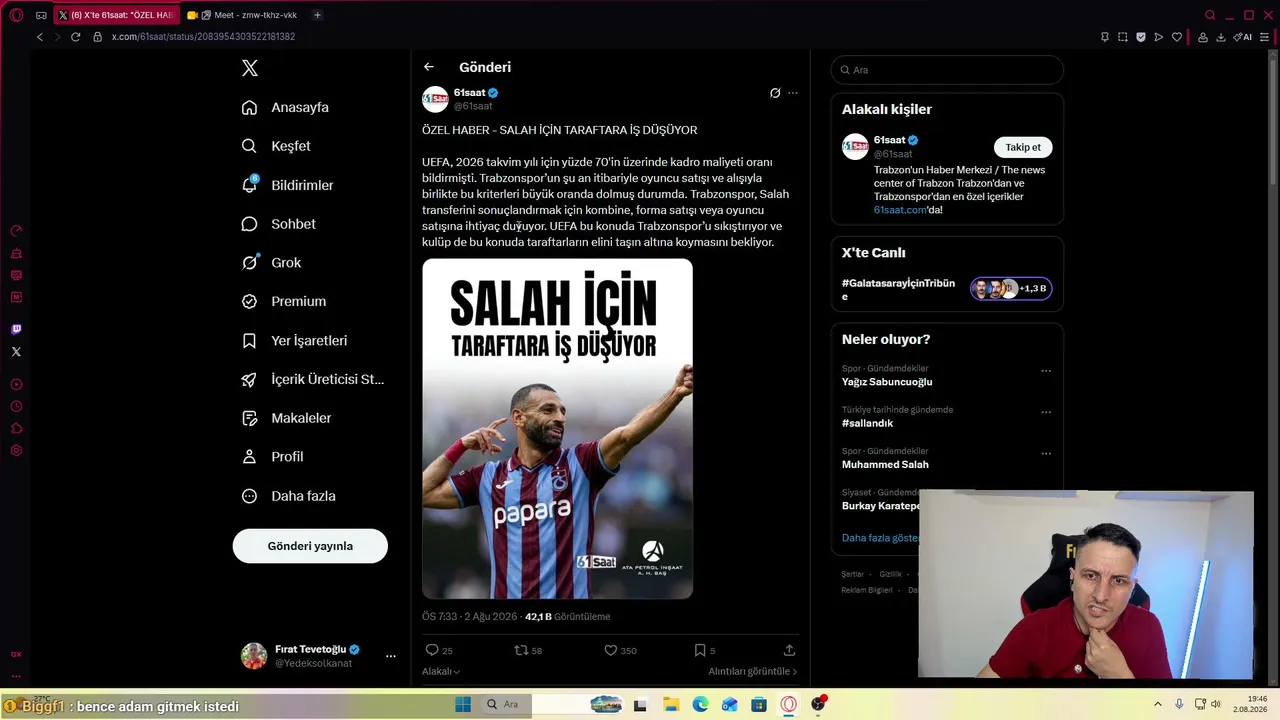Open OBS Studio from the taskbar

[818, 704]
